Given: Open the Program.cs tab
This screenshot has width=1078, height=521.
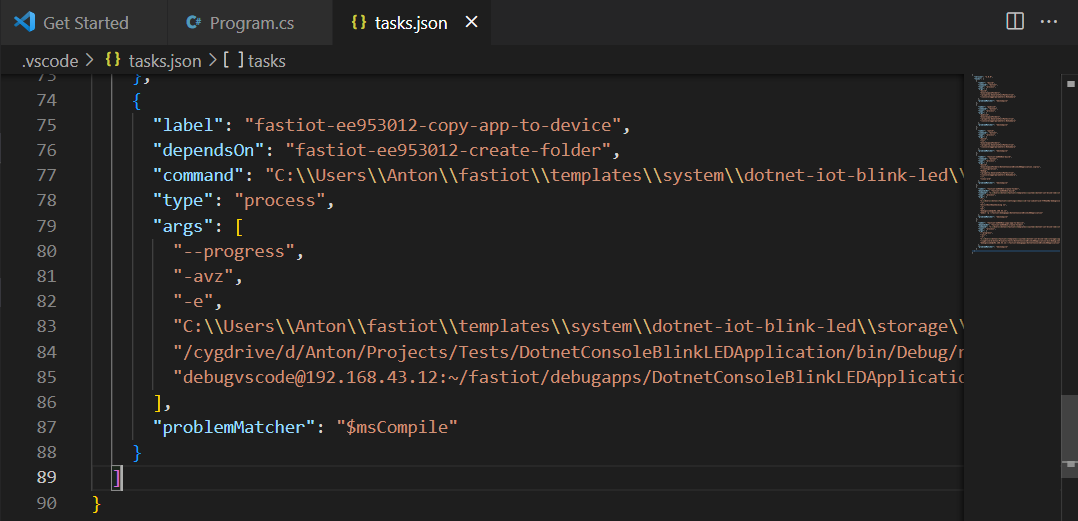Looking at the screenshot, I should [251, 23].
